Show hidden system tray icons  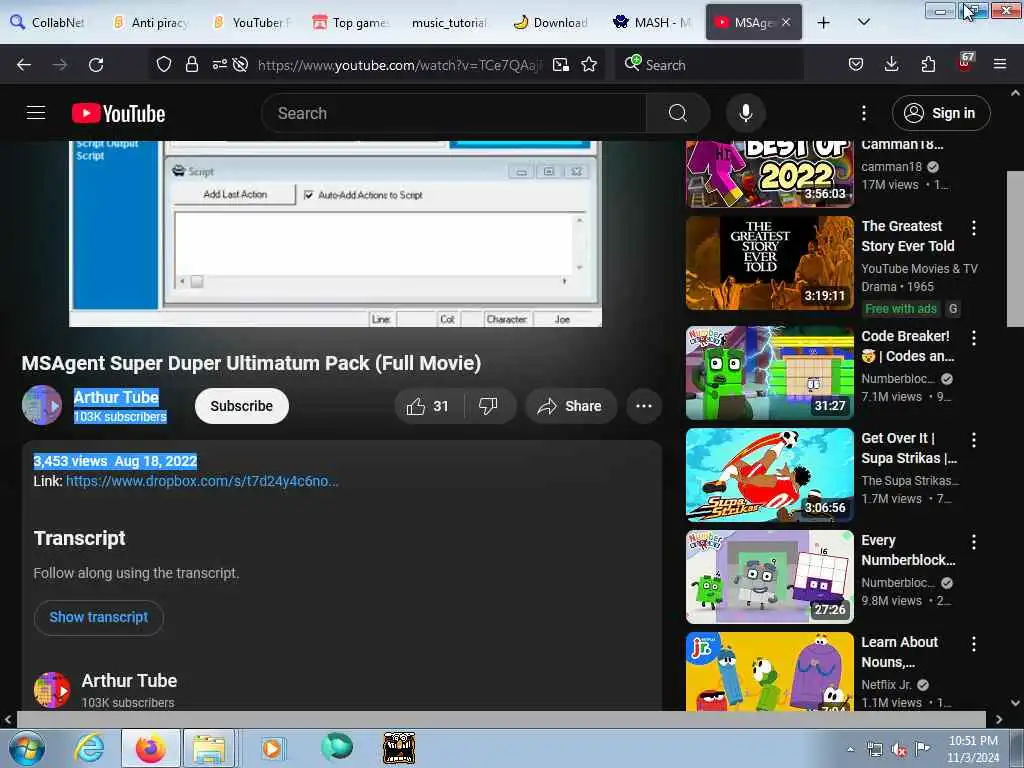point(850,749)
